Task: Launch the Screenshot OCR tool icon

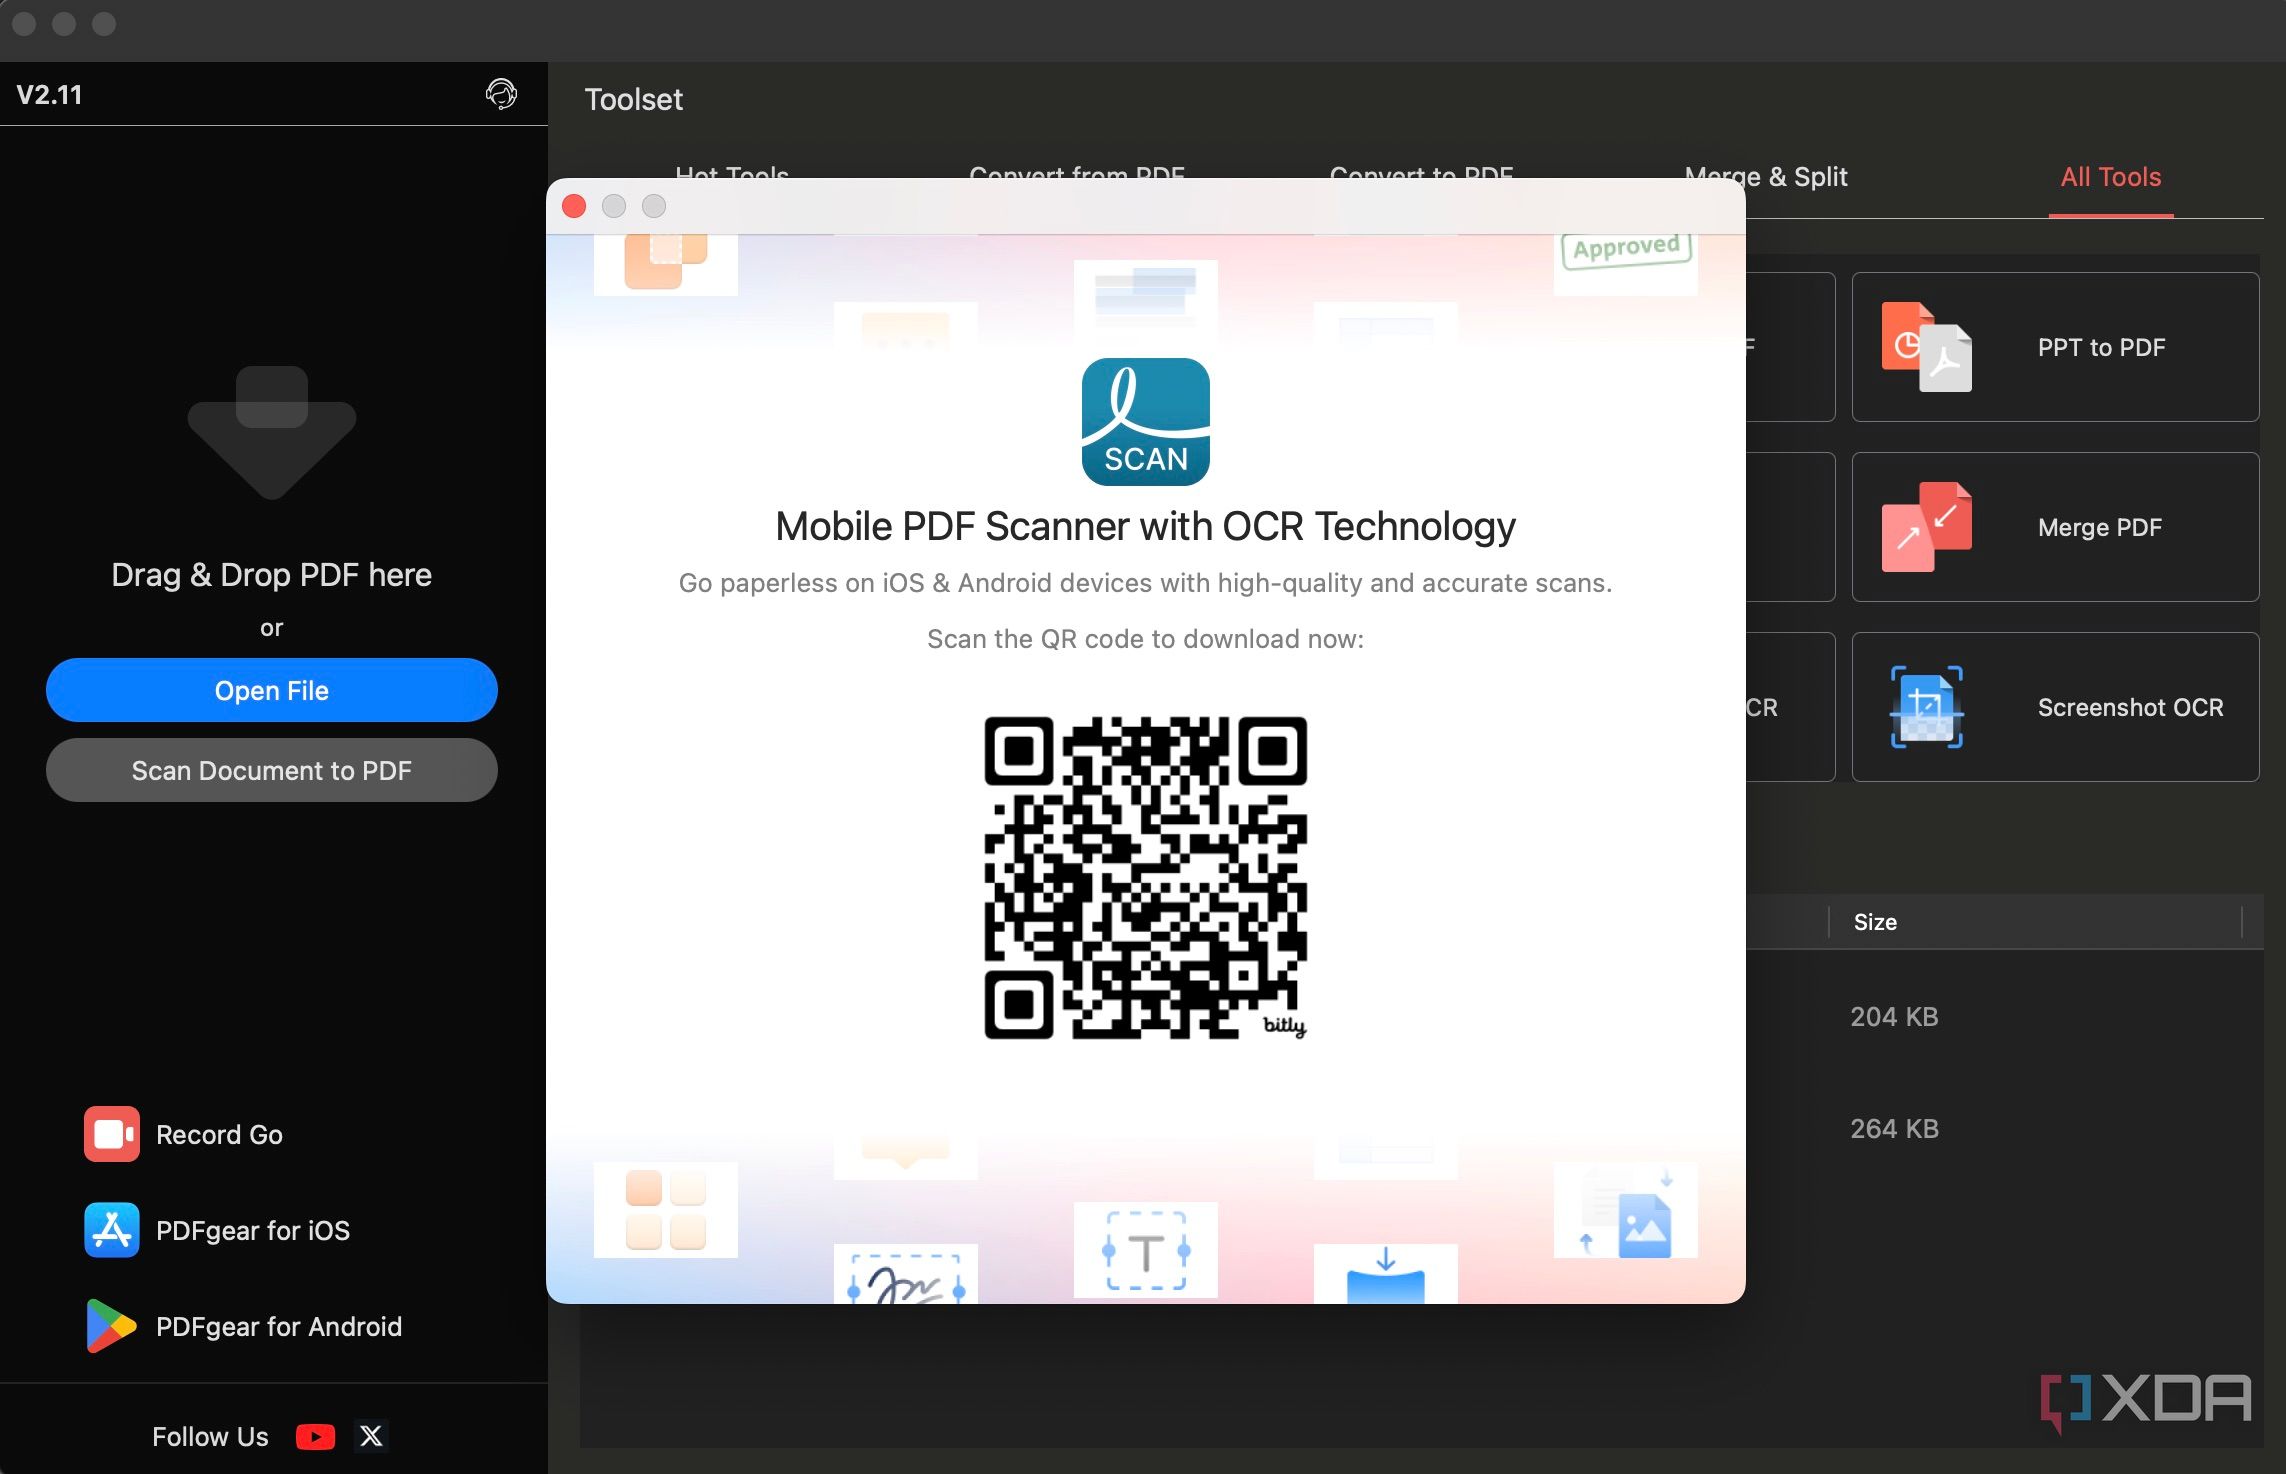Action: 1926,707
